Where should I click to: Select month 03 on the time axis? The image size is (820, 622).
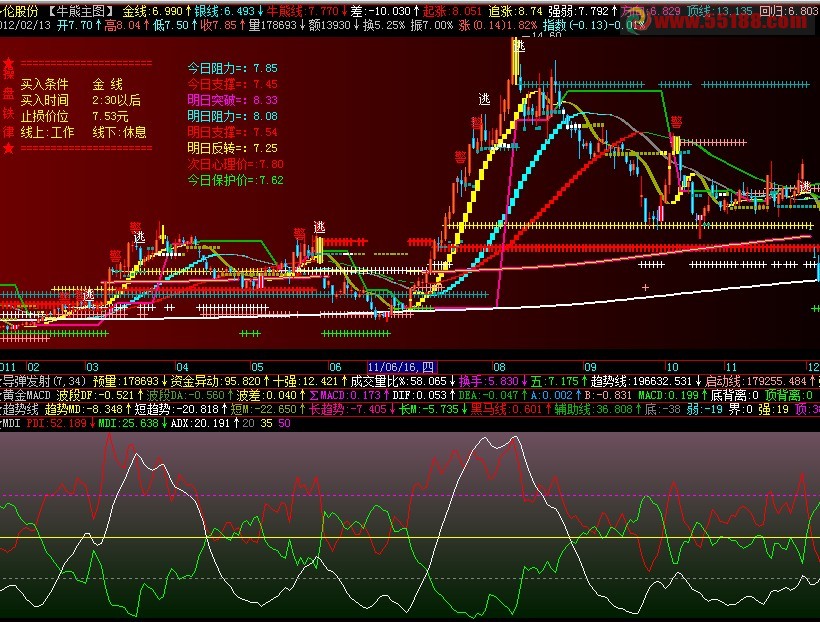point(93,367)
